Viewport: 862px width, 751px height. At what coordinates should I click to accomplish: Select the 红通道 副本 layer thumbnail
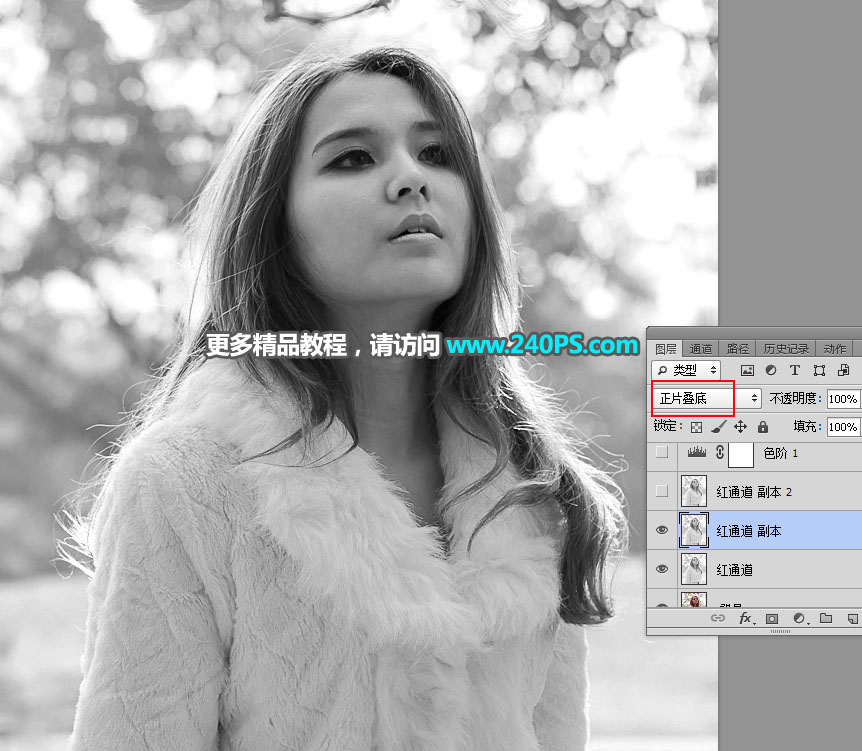694,530
